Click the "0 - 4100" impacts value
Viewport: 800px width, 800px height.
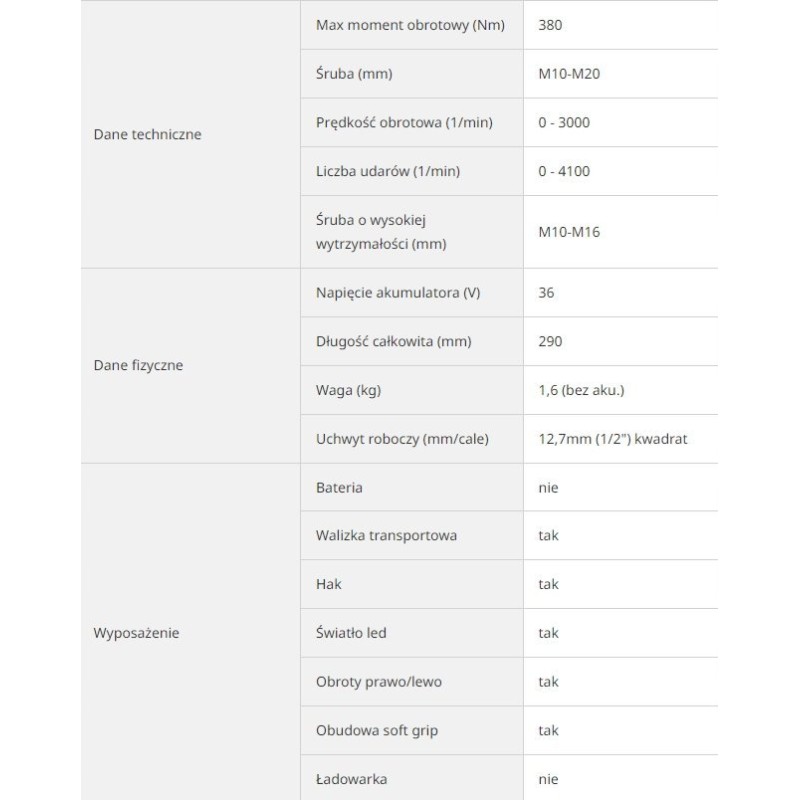pos(564,171)
